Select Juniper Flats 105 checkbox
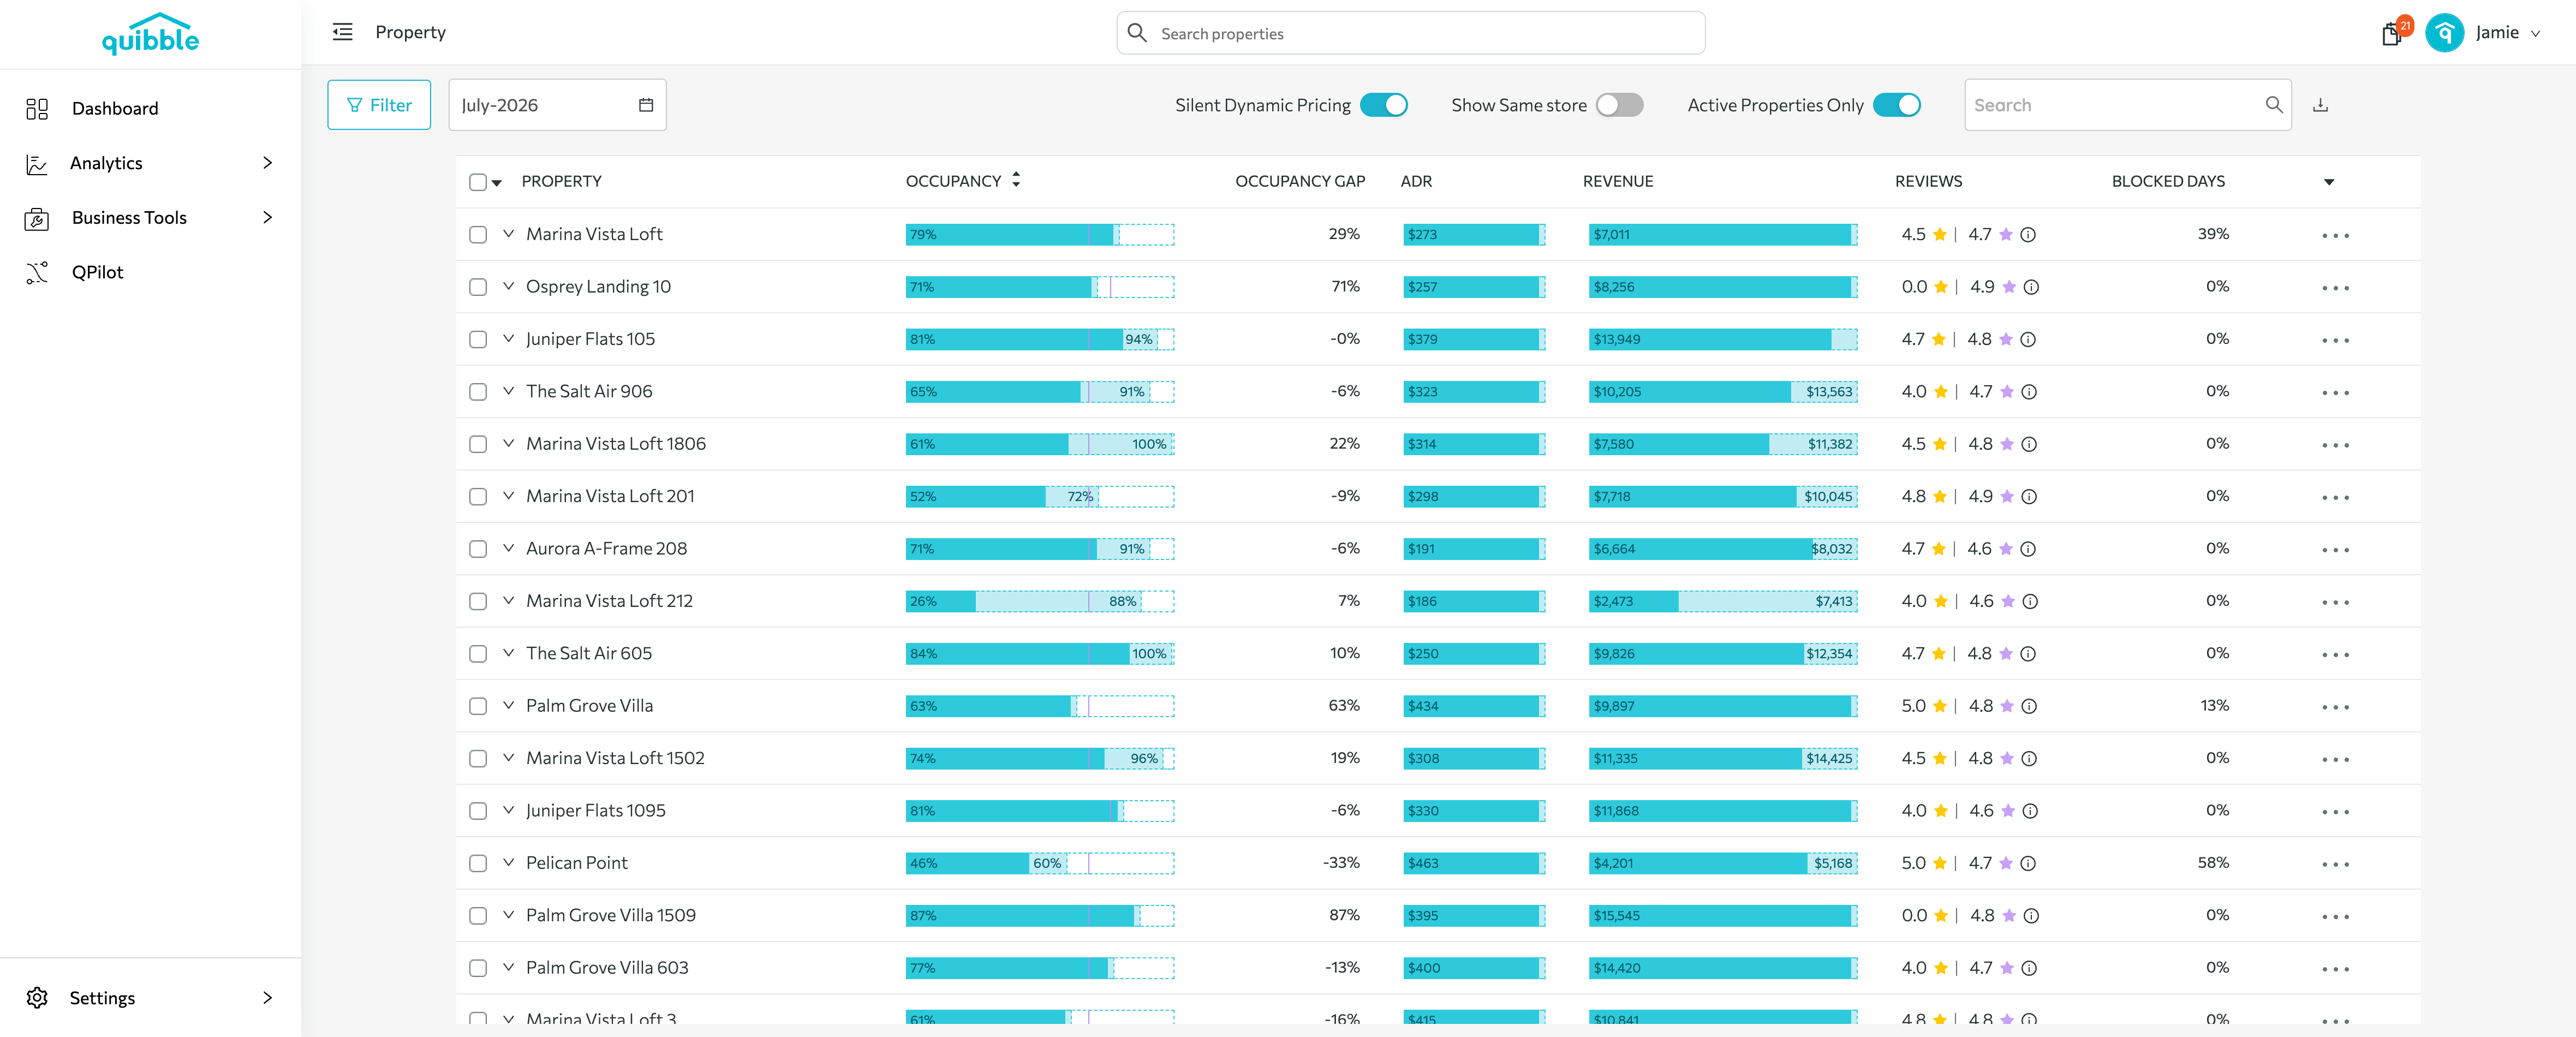Image resolution: width=2576 pixels, height=1037 pixels. pos(478,339)
